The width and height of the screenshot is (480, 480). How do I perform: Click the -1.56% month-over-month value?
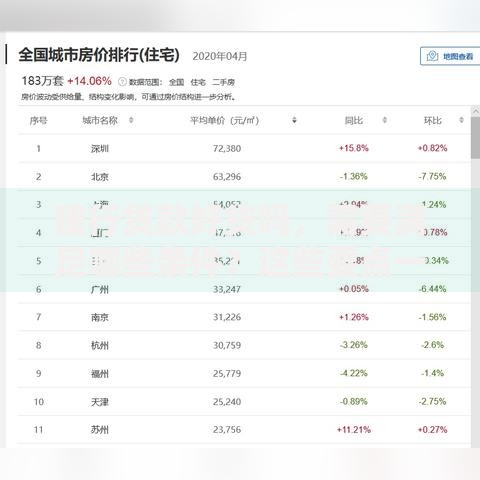click(432, 317)
